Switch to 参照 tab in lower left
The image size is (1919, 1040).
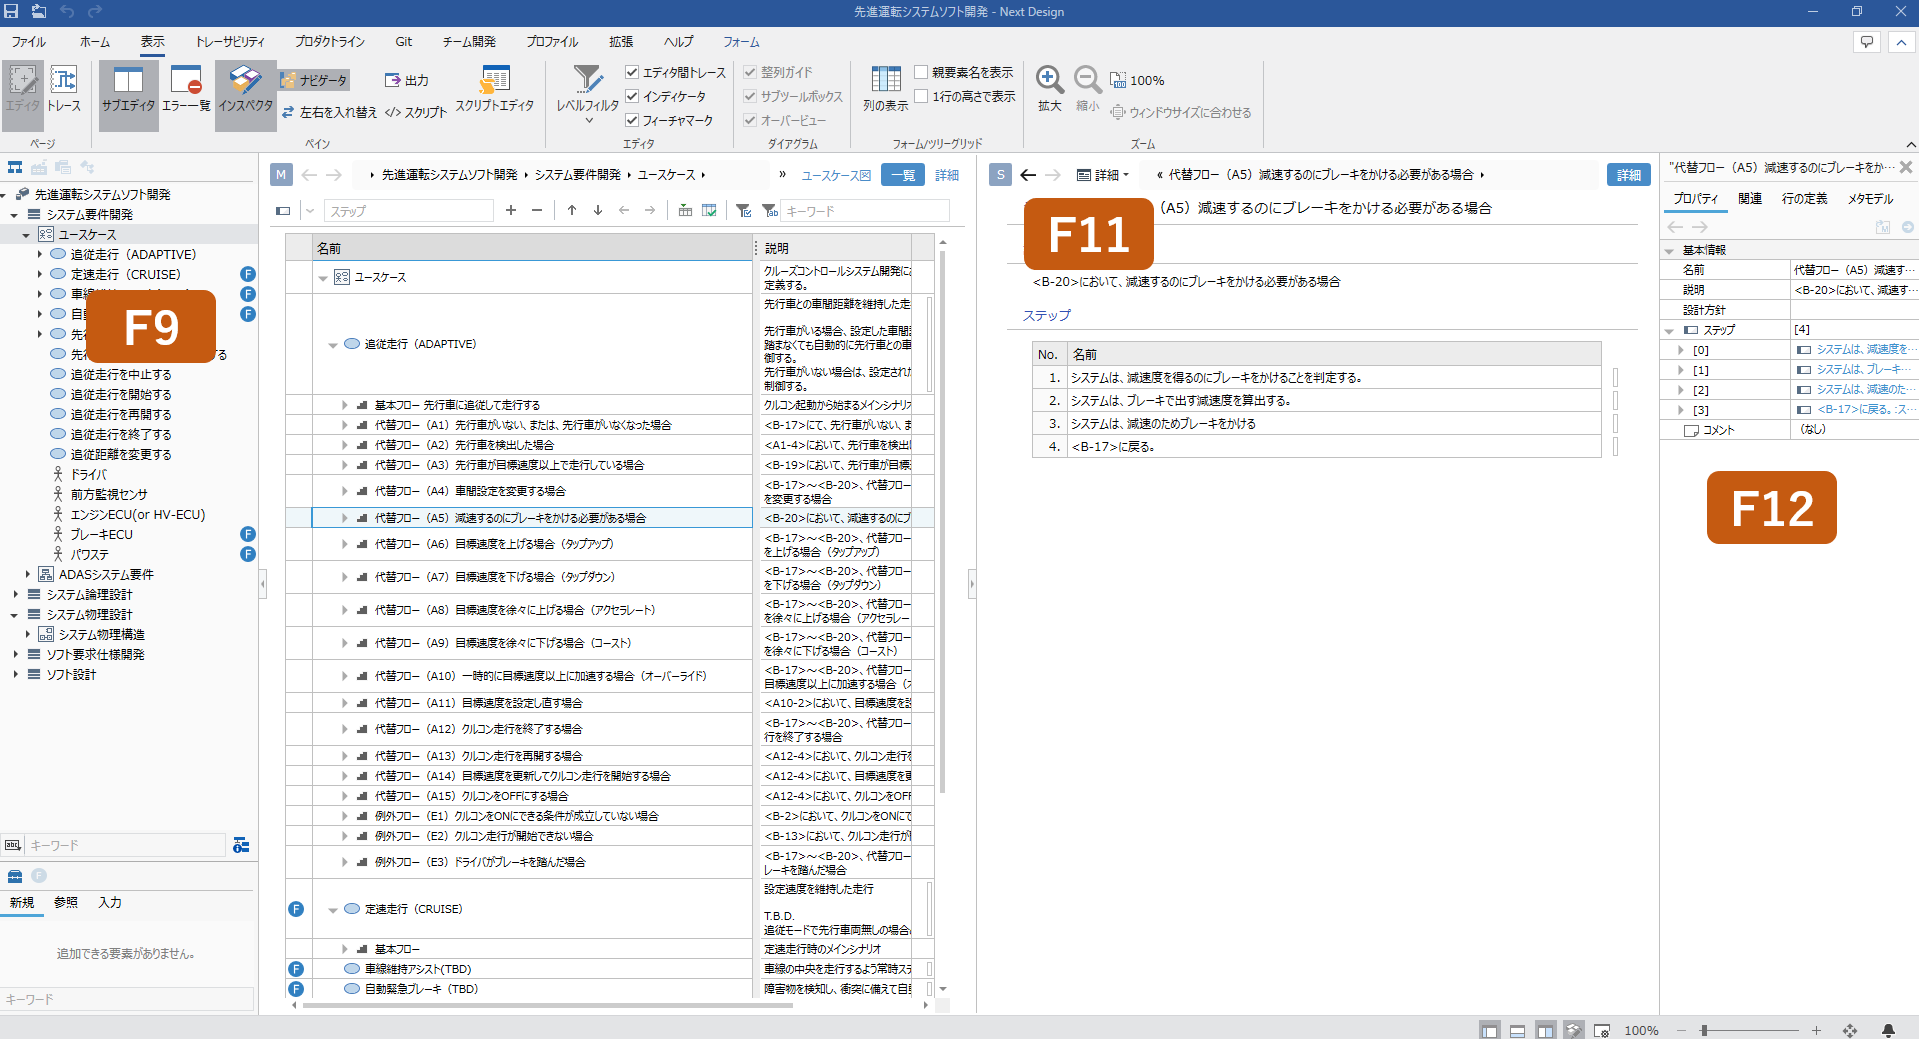click(66, 902)
